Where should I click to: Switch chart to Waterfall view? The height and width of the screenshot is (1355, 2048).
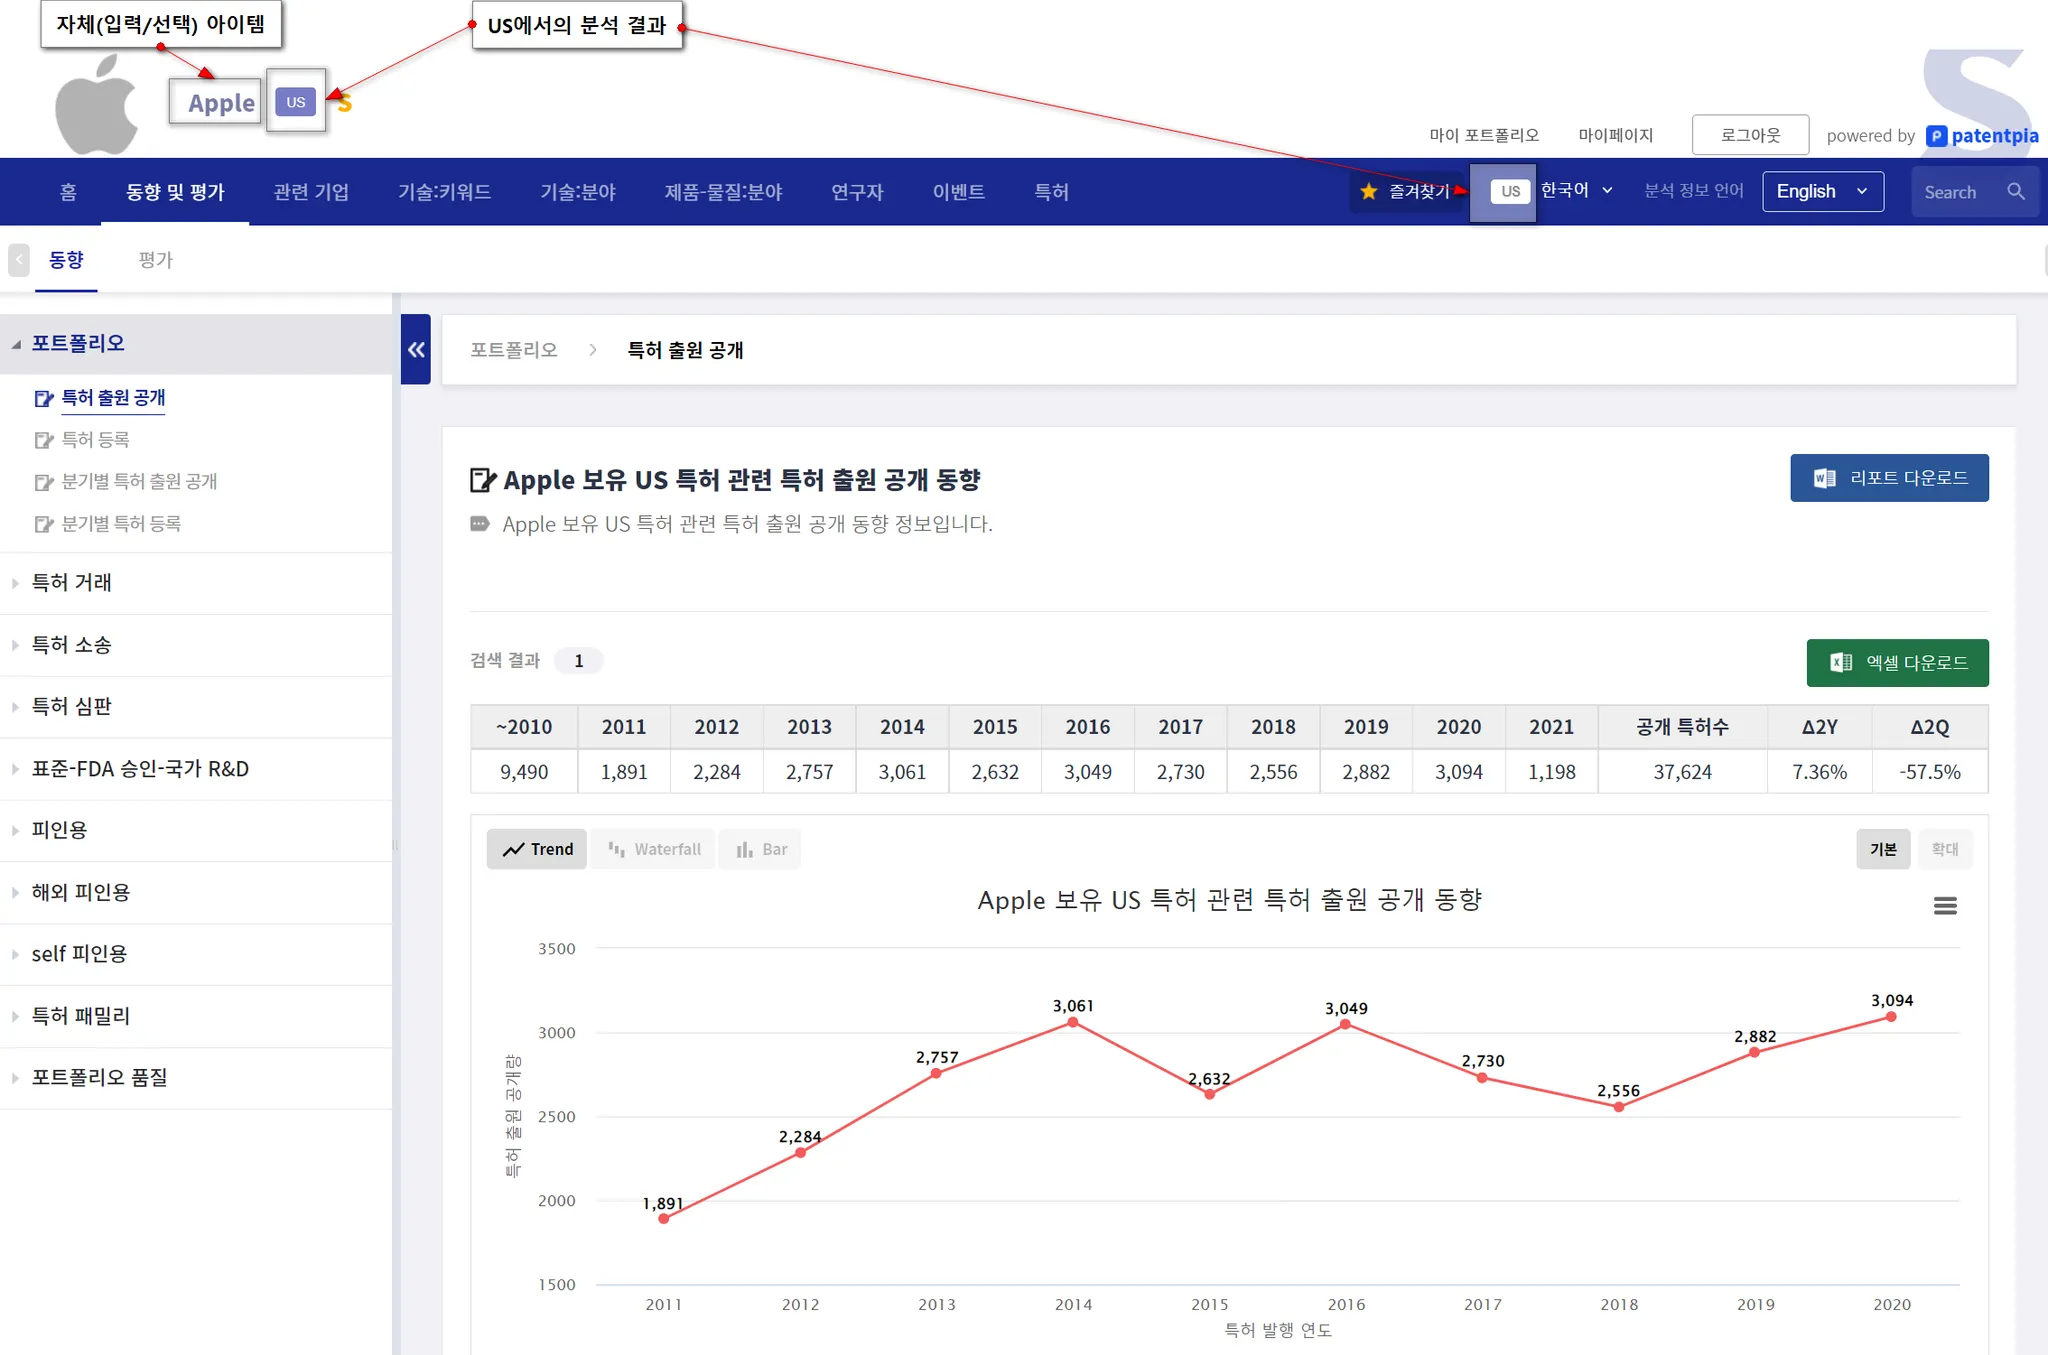pos(654,849)
